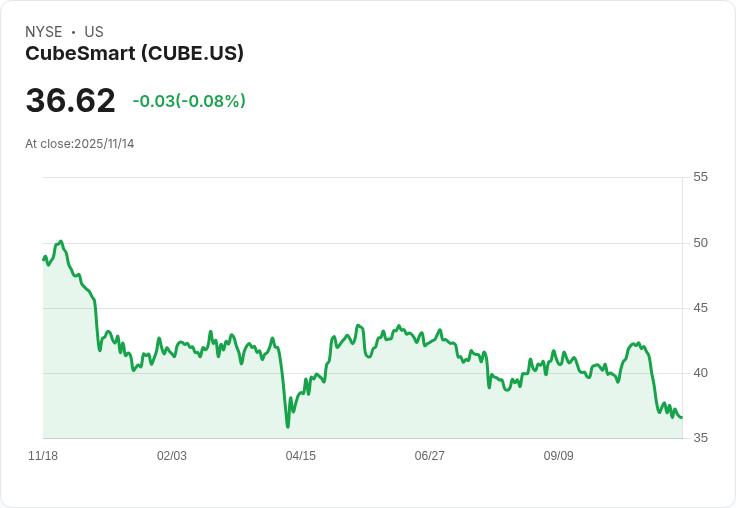Viewport: 736px width, 508px height.
Task: Click the 35 label on the price axis
Action: click(700, 438)
